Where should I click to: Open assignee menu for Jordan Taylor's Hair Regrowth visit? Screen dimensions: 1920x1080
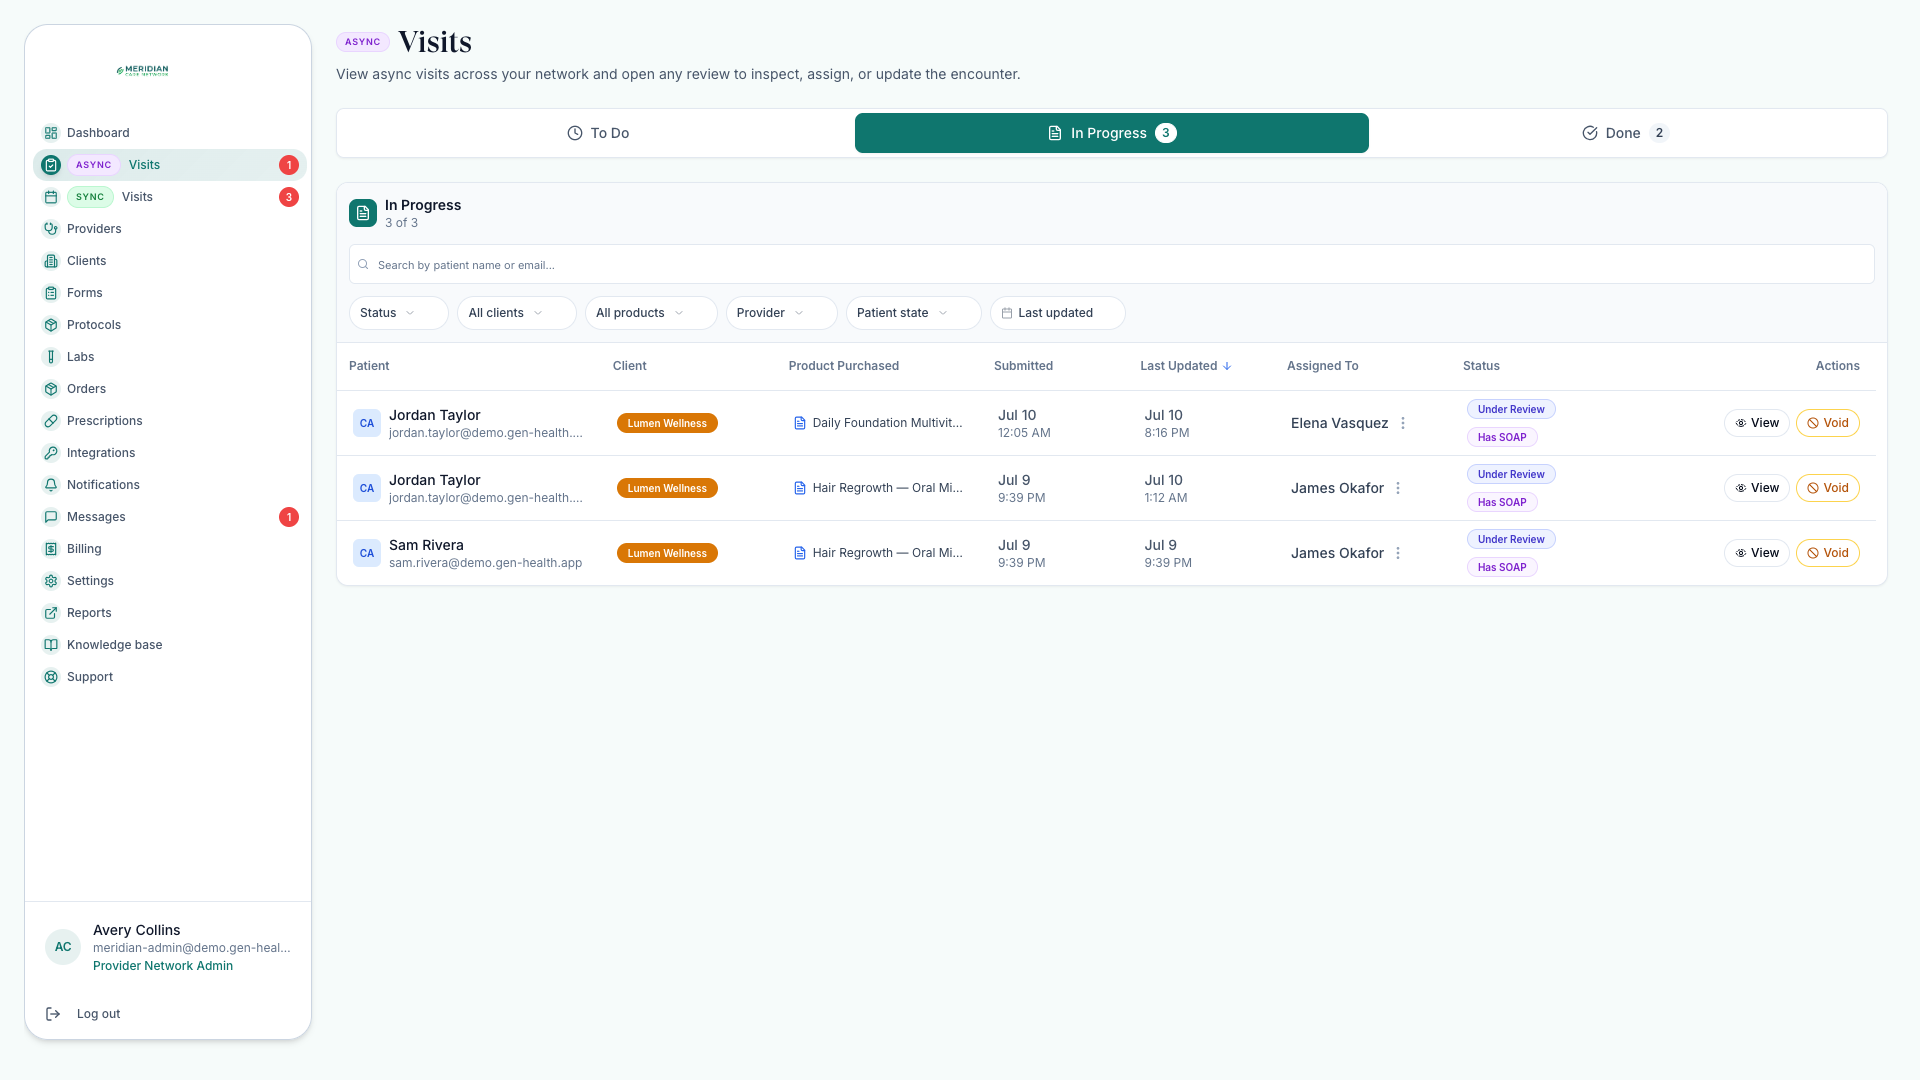(1398, 488)
